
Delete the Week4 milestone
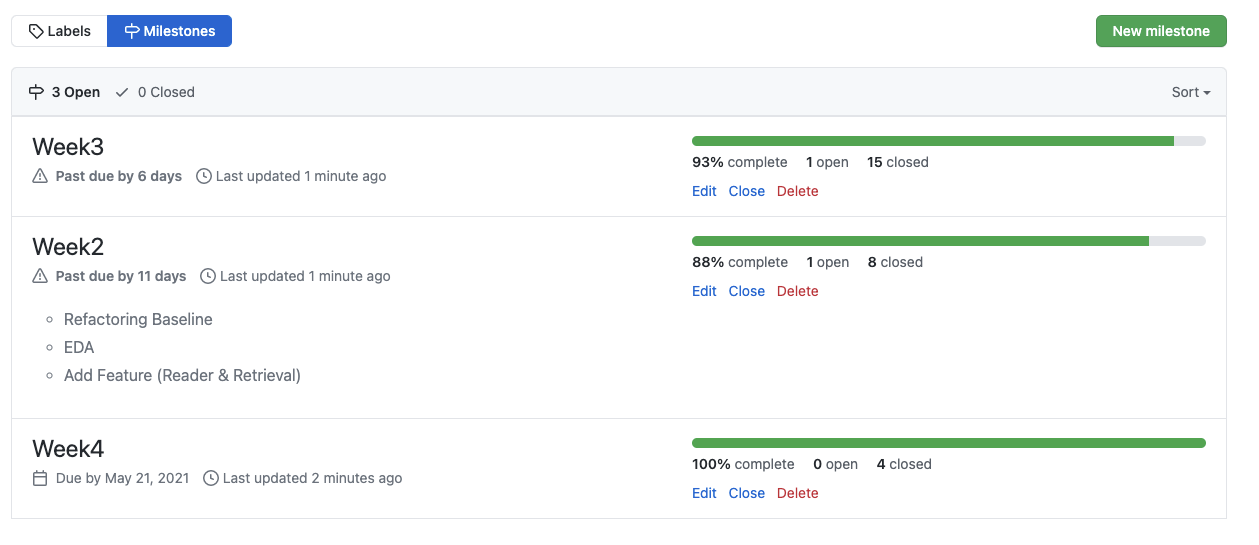tap(797, 493)
